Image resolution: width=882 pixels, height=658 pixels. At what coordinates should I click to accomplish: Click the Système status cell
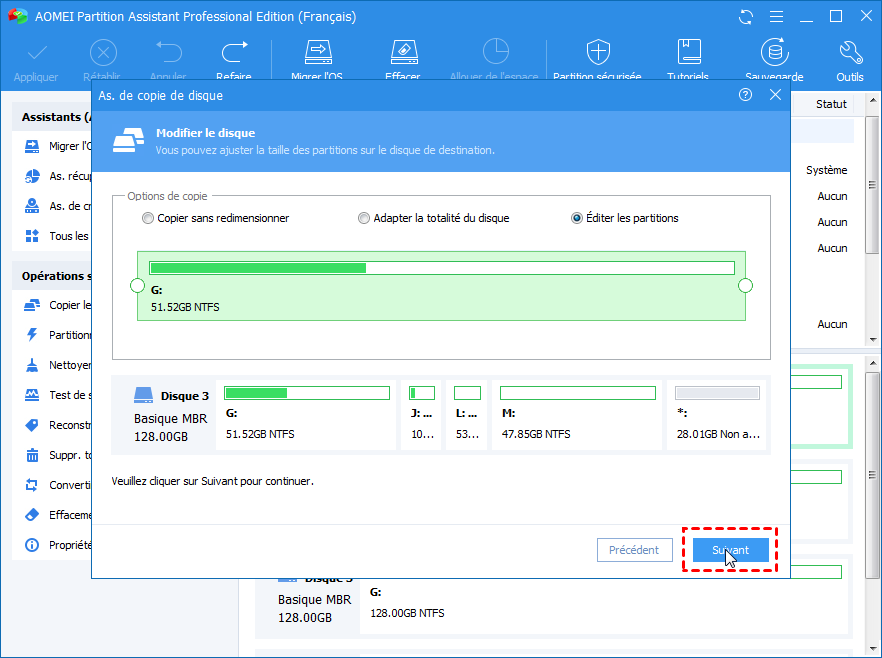pos(826,170)
